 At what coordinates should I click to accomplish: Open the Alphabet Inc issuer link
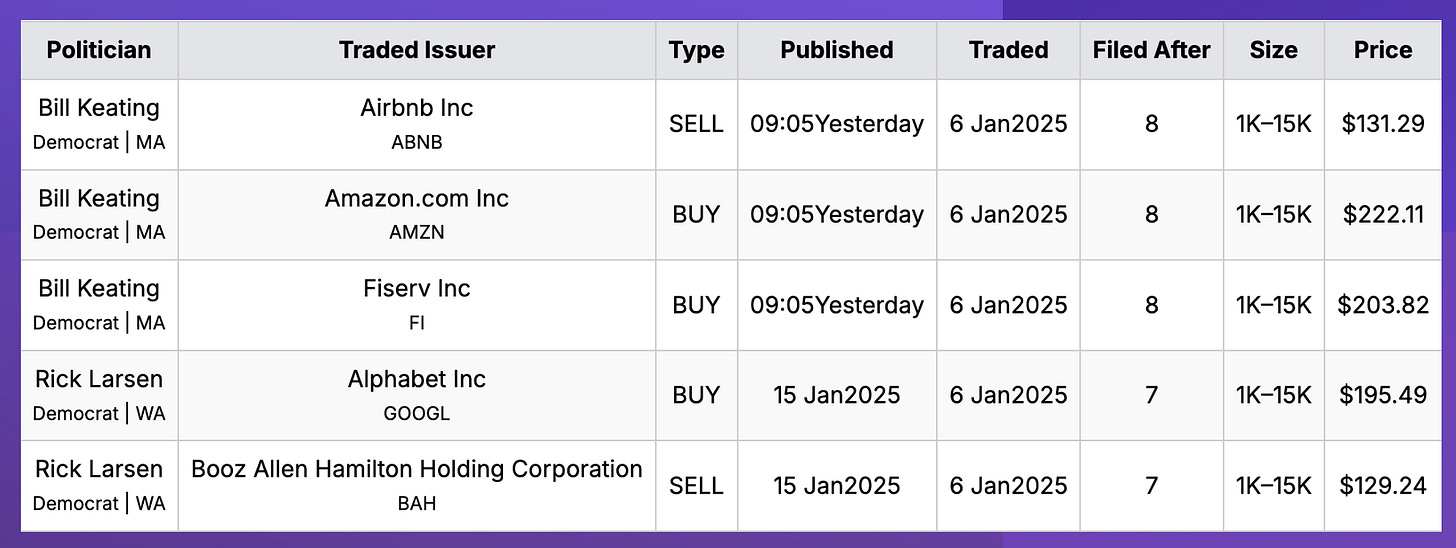click(x=417, y=379)
